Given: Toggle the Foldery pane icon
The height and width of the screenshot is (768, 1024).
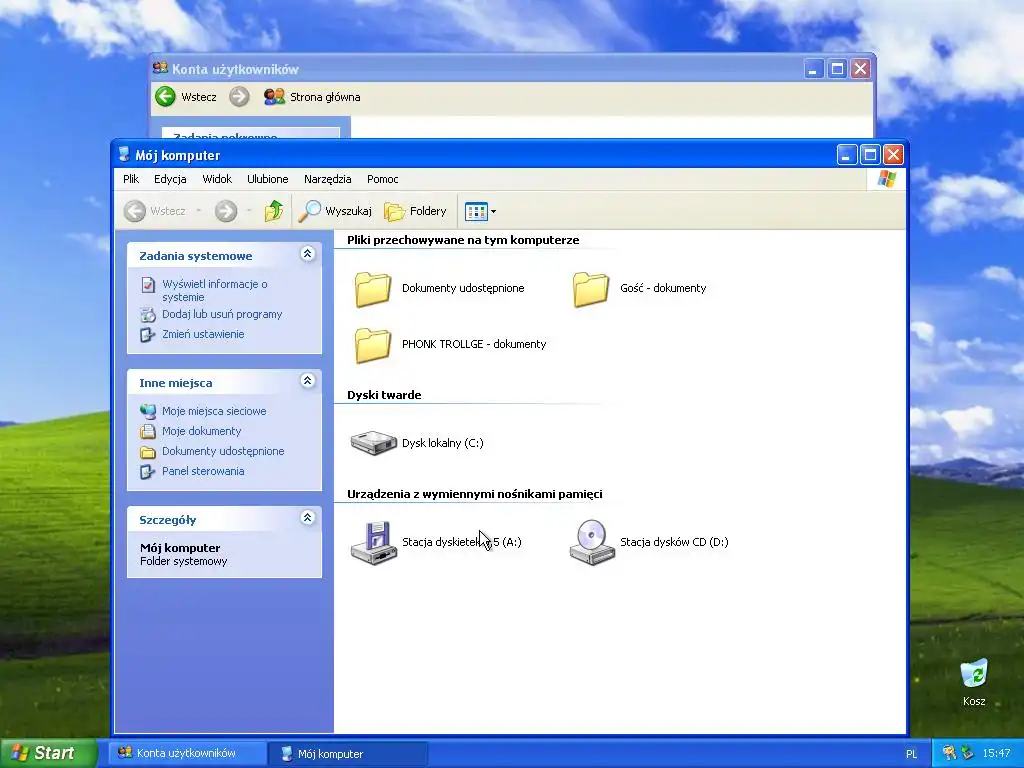Looking at the screenshot, I should point(394,211).
